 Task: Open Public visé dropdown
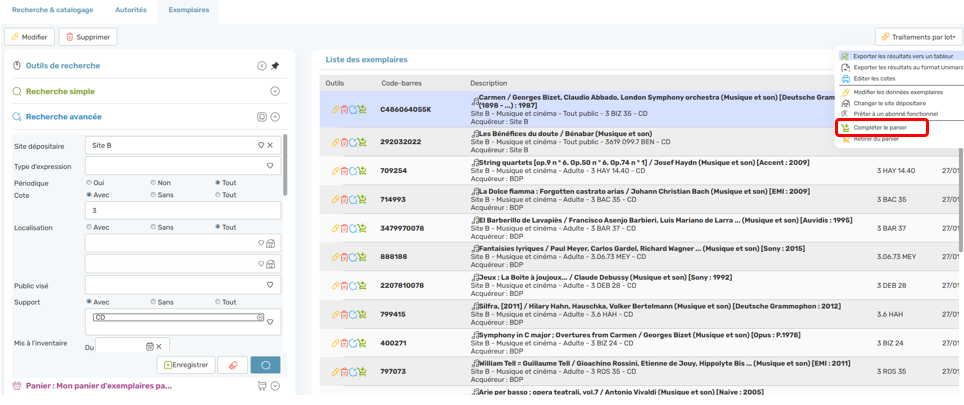[269, 285]
